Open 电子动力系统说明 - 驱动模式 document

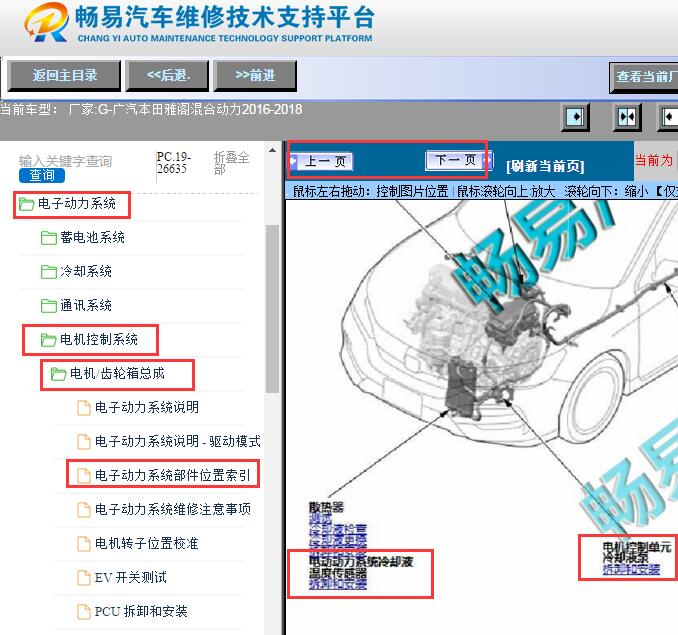[x=177, y=441]
